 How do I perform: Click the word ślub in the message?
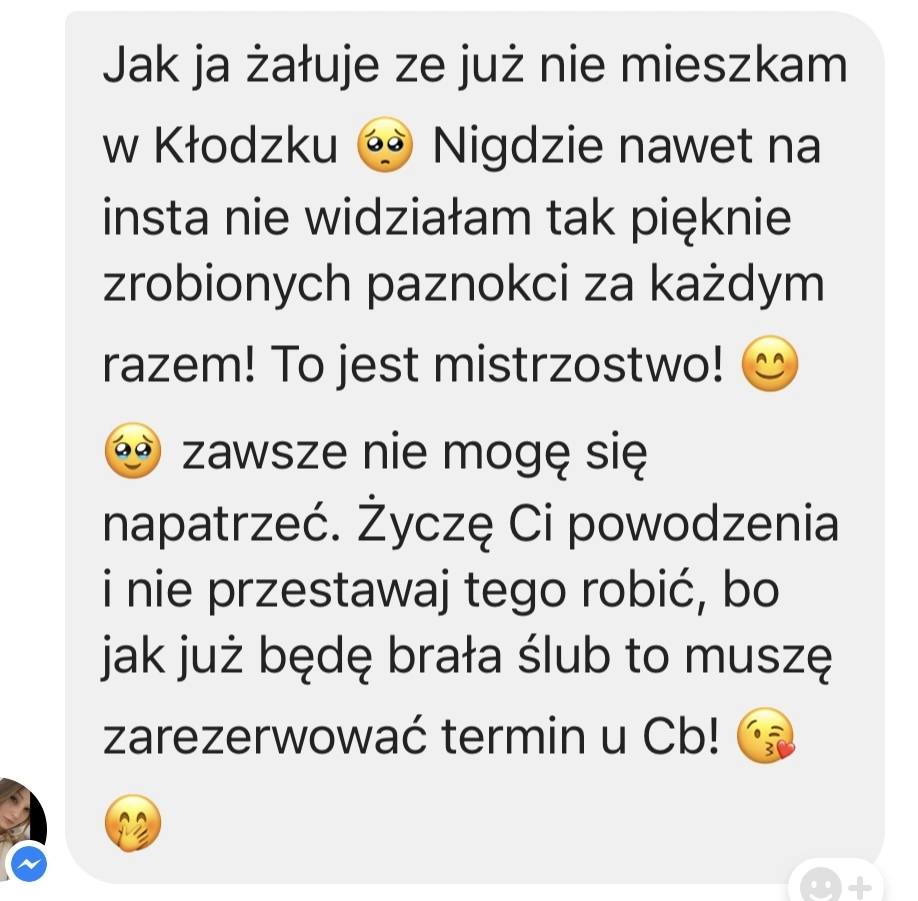coord(564,654)
